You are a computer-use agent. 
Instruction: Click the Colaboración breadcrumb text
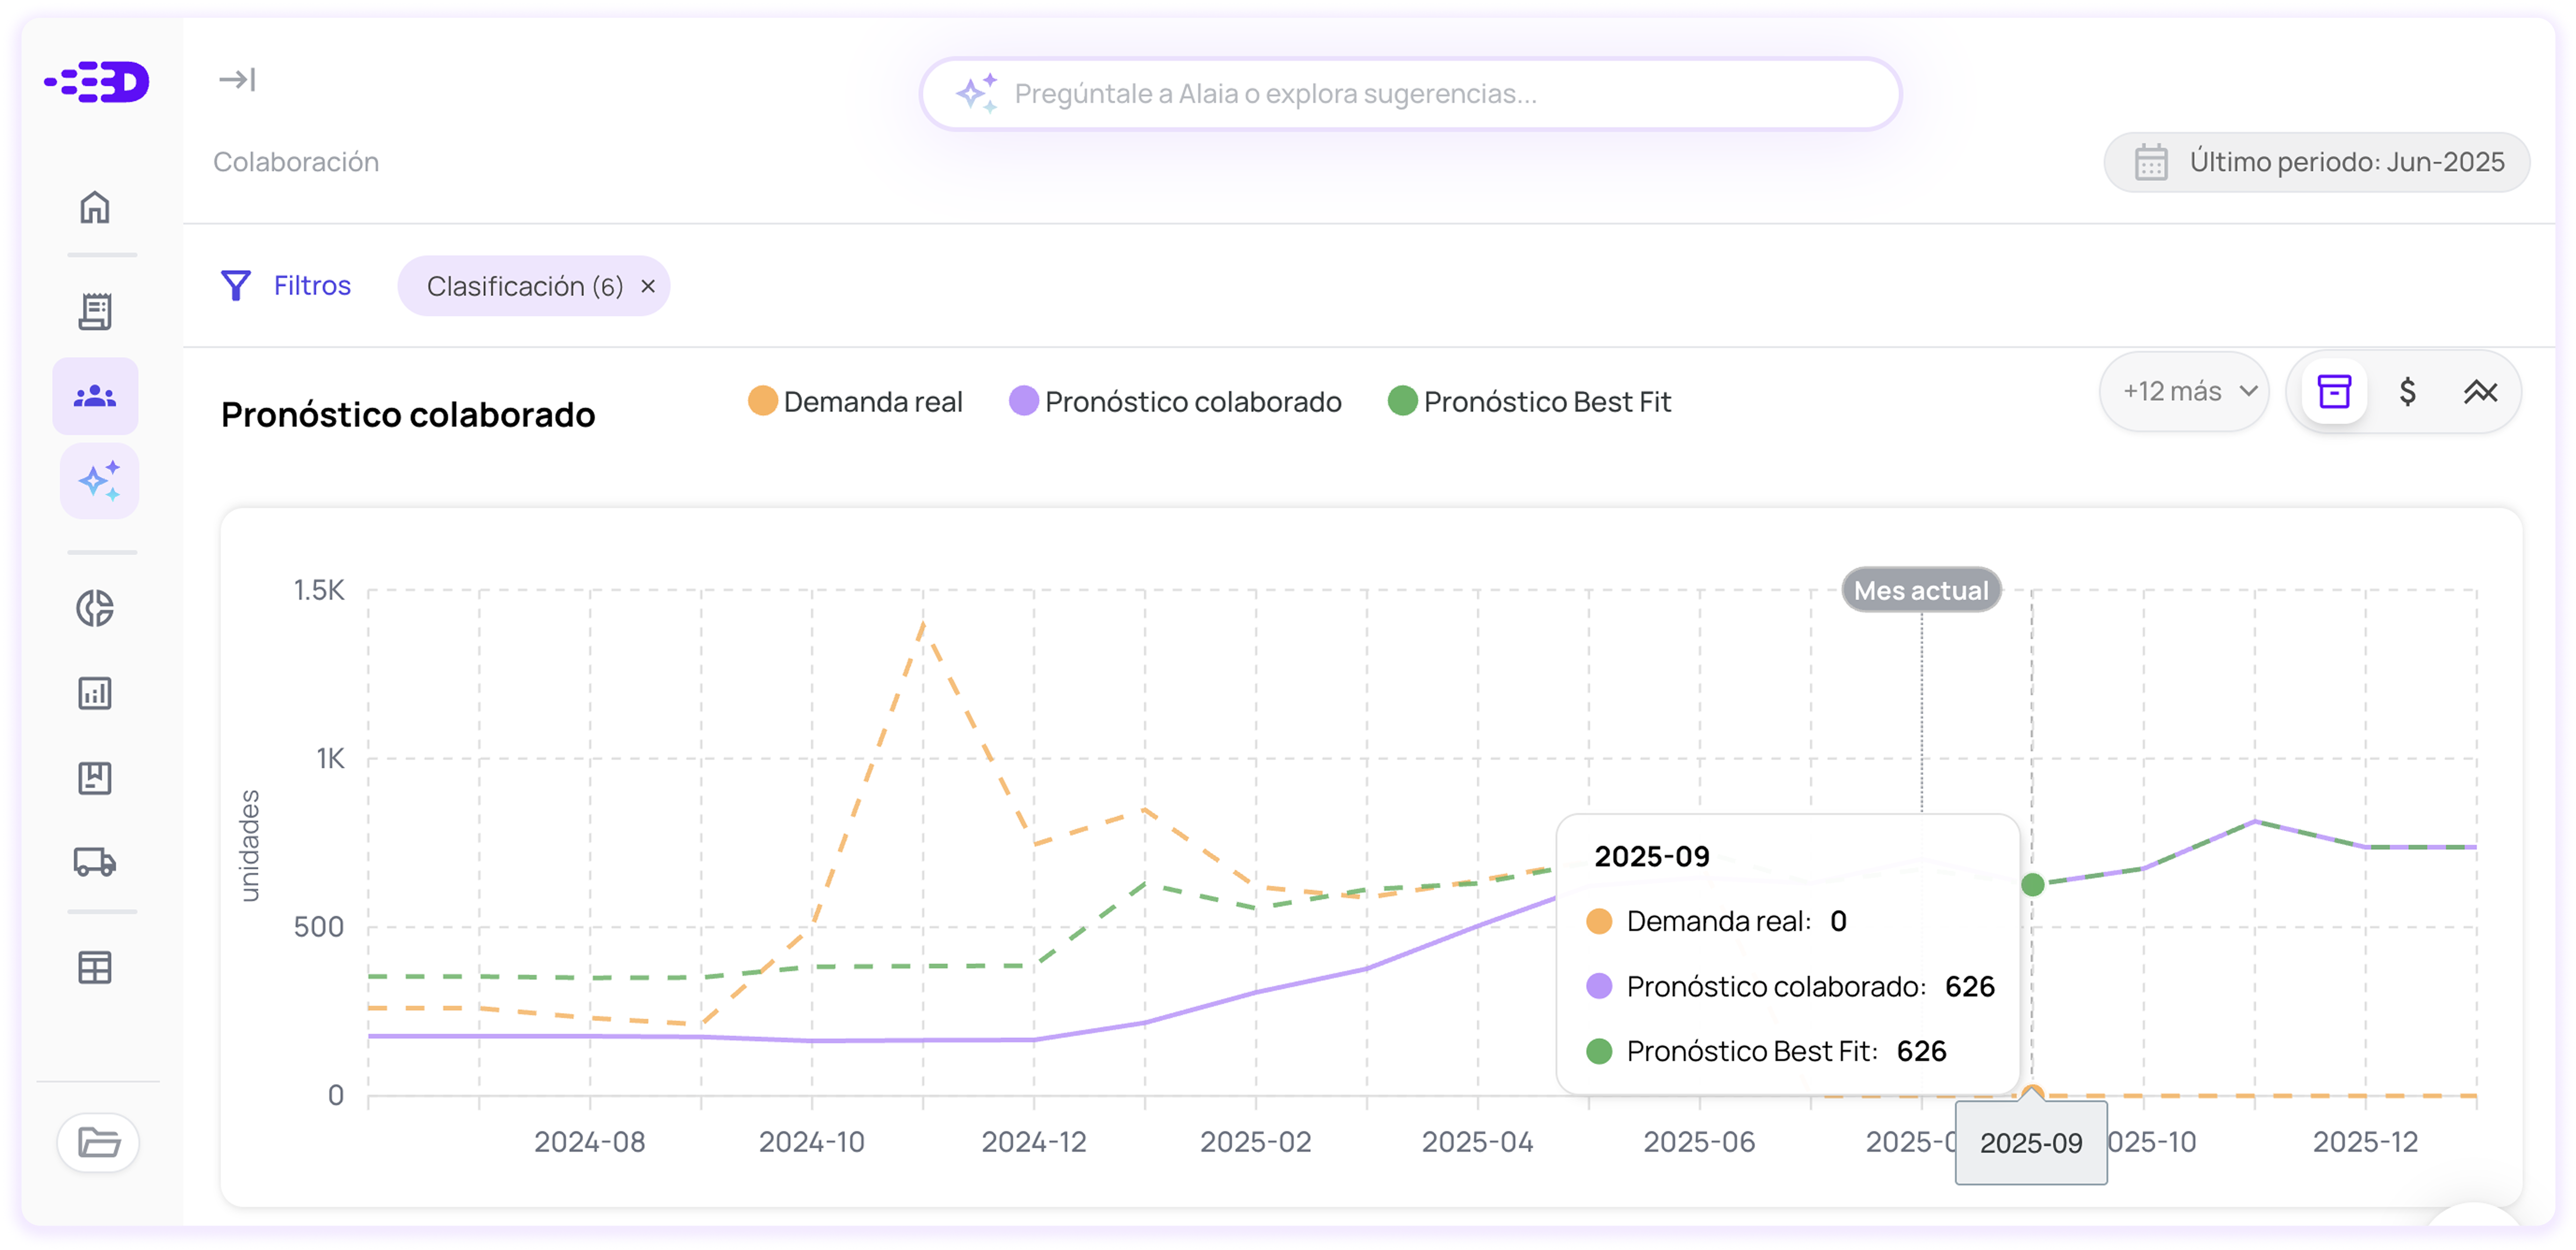(296, 161)
